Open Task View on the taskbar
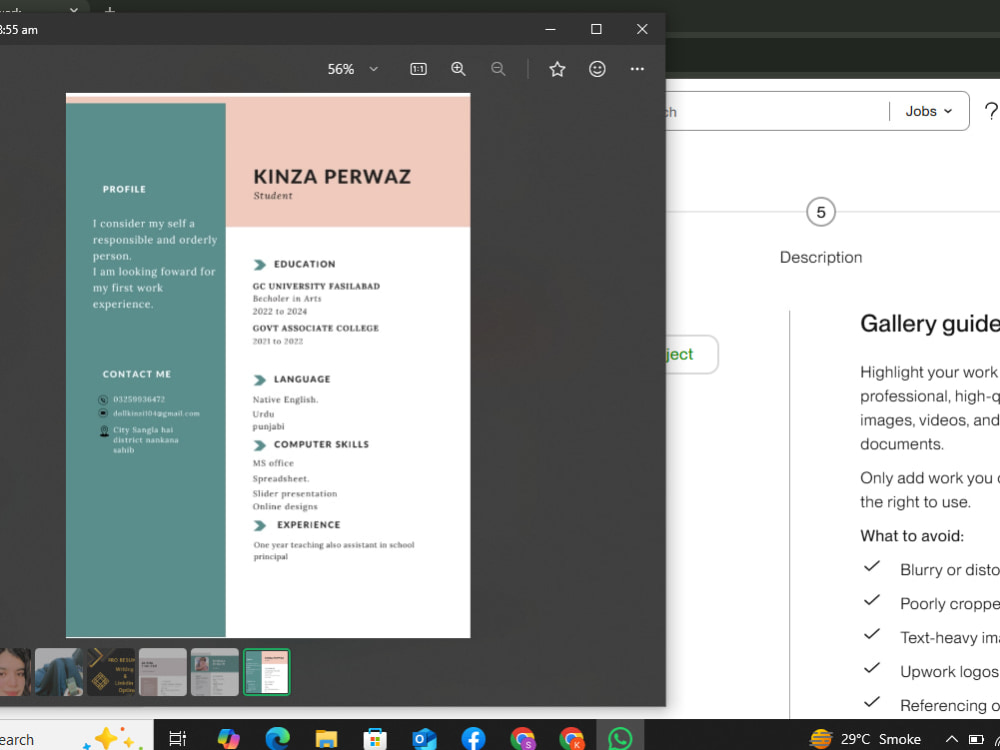The width and height of the screenshot is (1000, 750). [x=177, y=739]
